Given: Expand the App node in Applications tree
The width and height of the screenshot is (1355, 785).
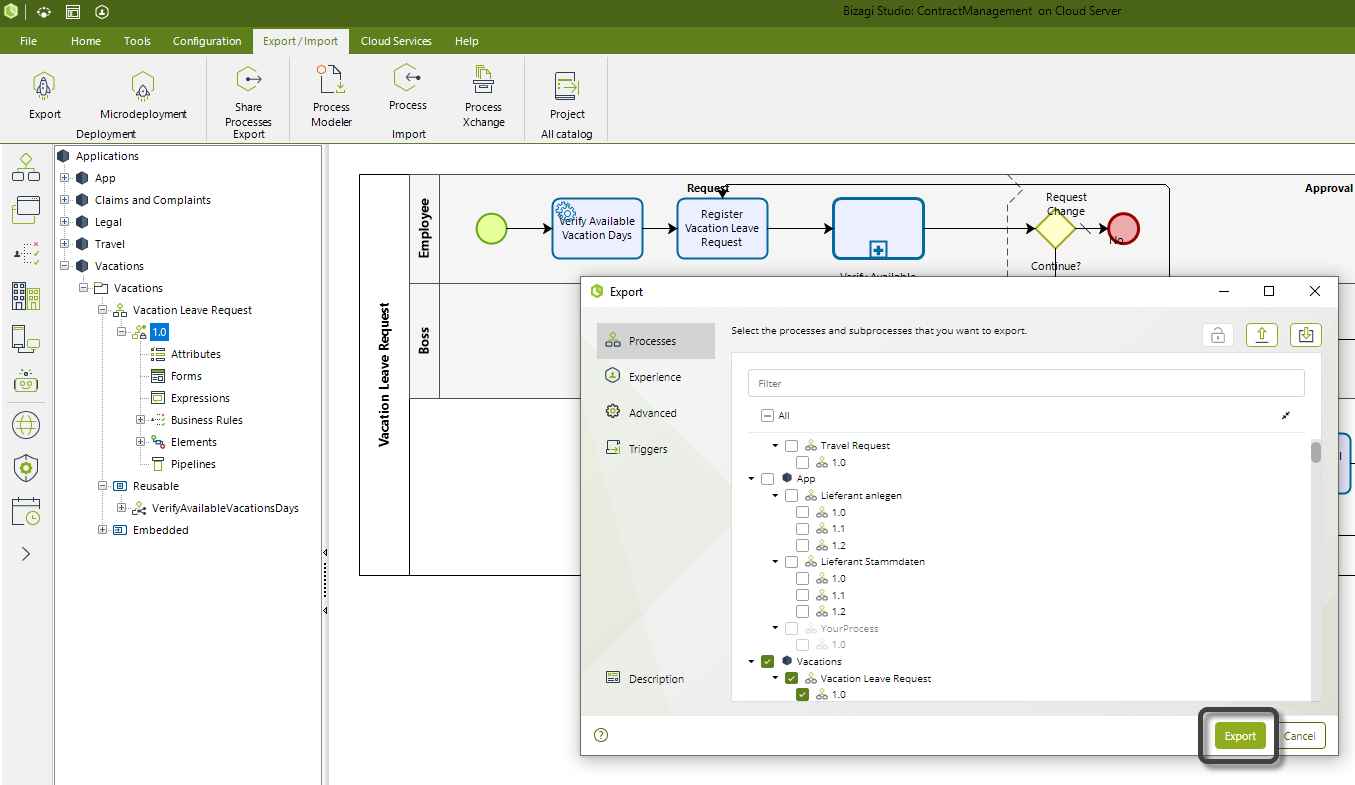Looking at the screenshot, I should click(65, 178).
